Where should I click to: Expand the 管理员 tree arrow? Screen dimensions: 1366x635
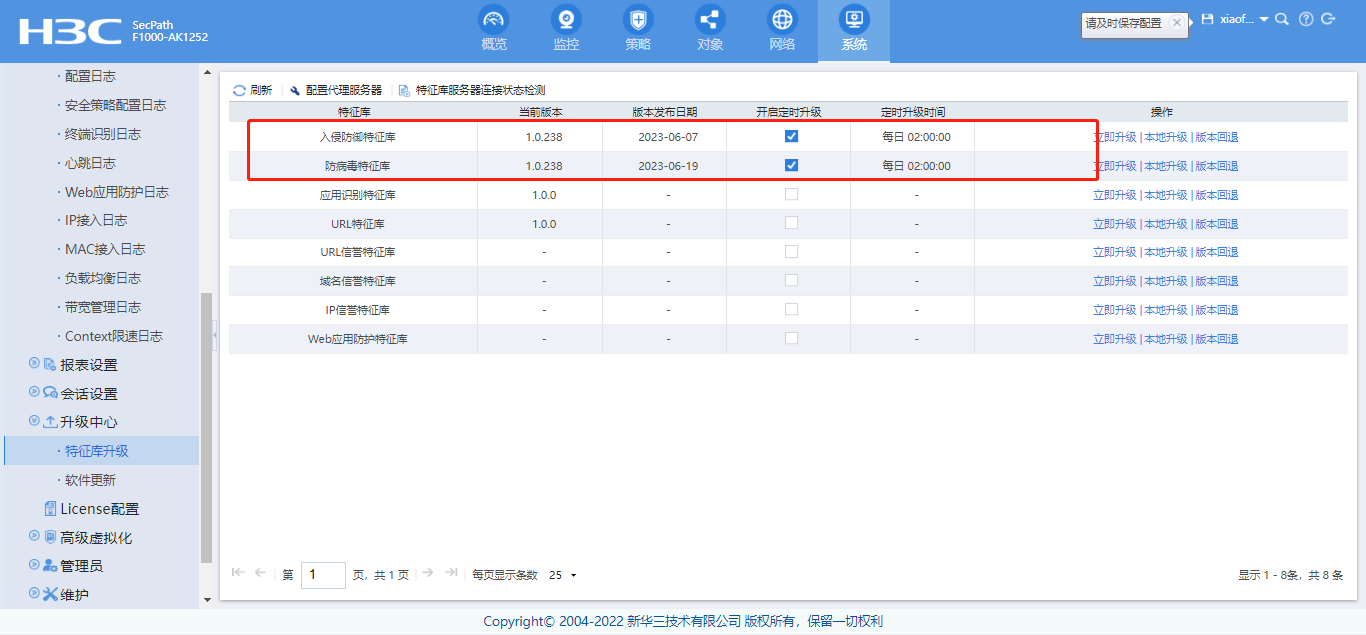[x=34, y=565]
